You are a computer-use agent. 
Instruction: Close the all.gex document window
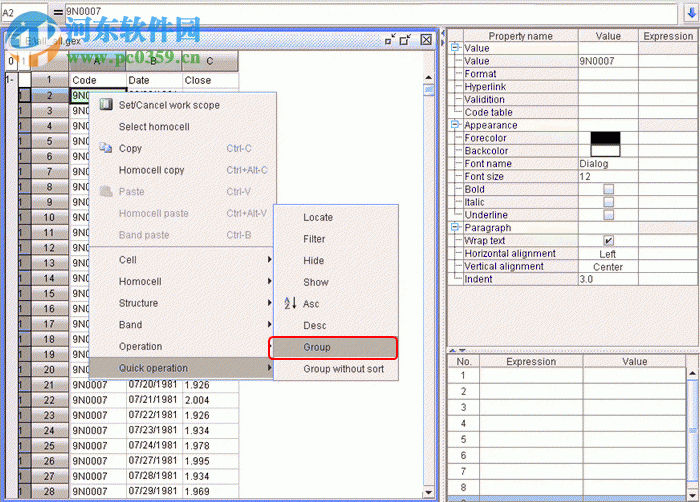click(426, 40)
